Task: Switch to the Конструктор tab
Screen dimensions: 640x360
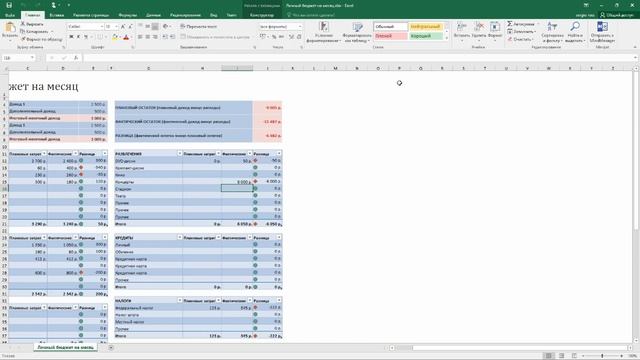Action: coord(262,15)
